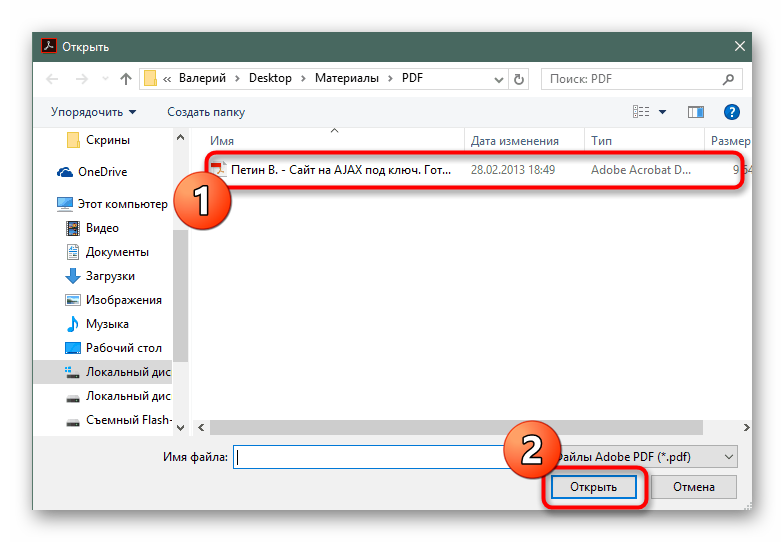Image resolution: width=784 pixels, height=542 pixels.
Task: Click the Видео filmstrip icon
Action: click(72, 228)
